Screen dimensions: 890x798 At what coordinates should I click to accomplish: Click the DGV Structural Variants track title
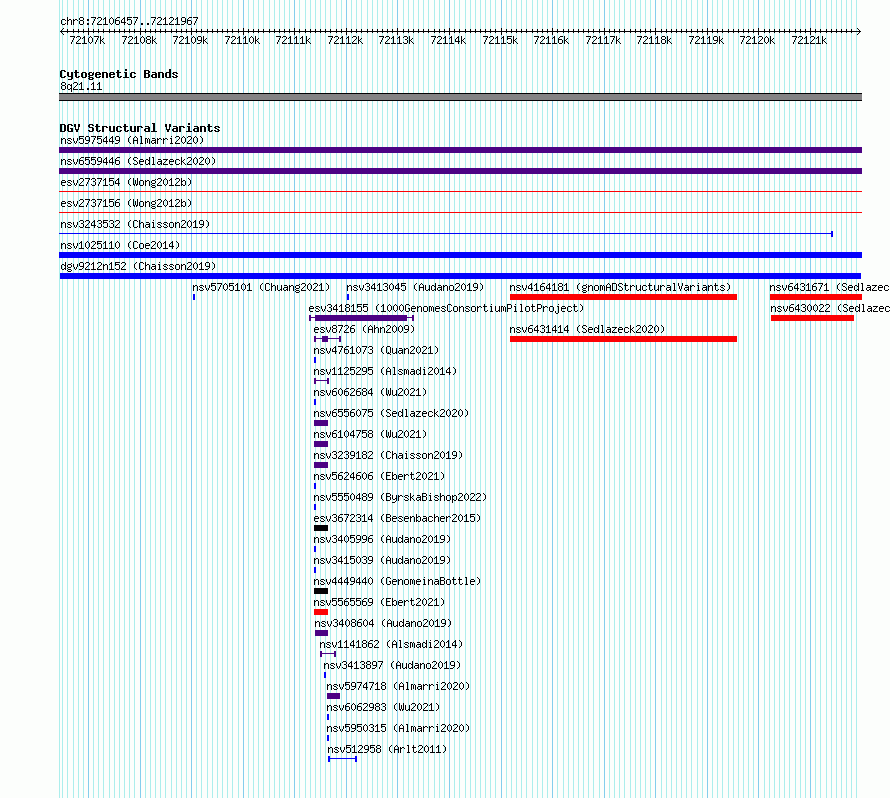[x=140, y=128]
